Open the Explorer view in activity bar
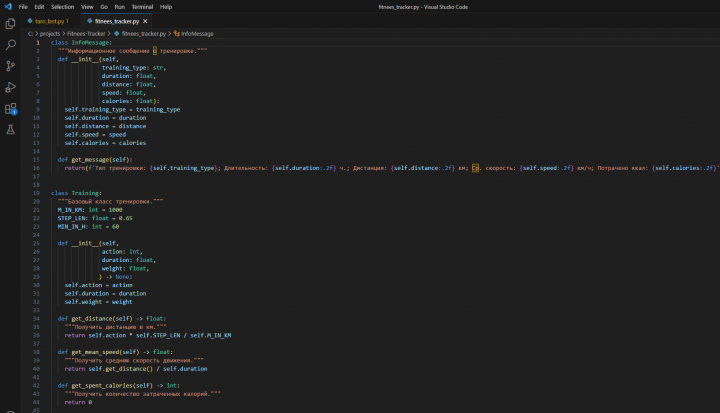The image size is (720, 413). pyautogui.click(x=10, y=23)
